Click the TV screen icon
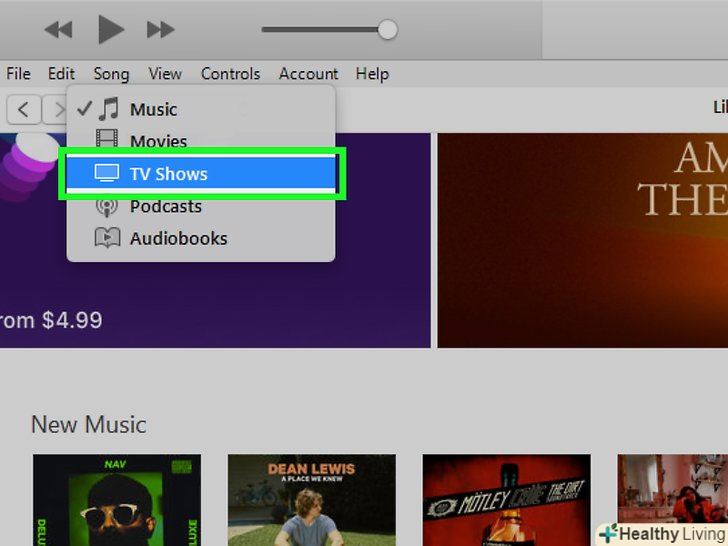The width and height of the screenshot is (728, 546). coord(107,173)
